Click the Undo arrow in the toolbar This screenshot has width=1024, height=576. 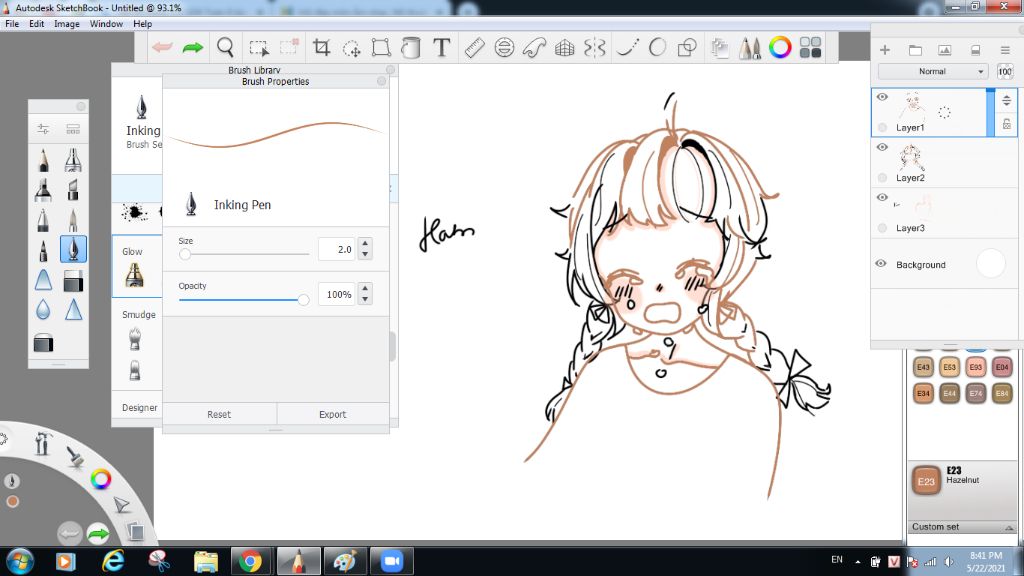[x=163, y=47]
